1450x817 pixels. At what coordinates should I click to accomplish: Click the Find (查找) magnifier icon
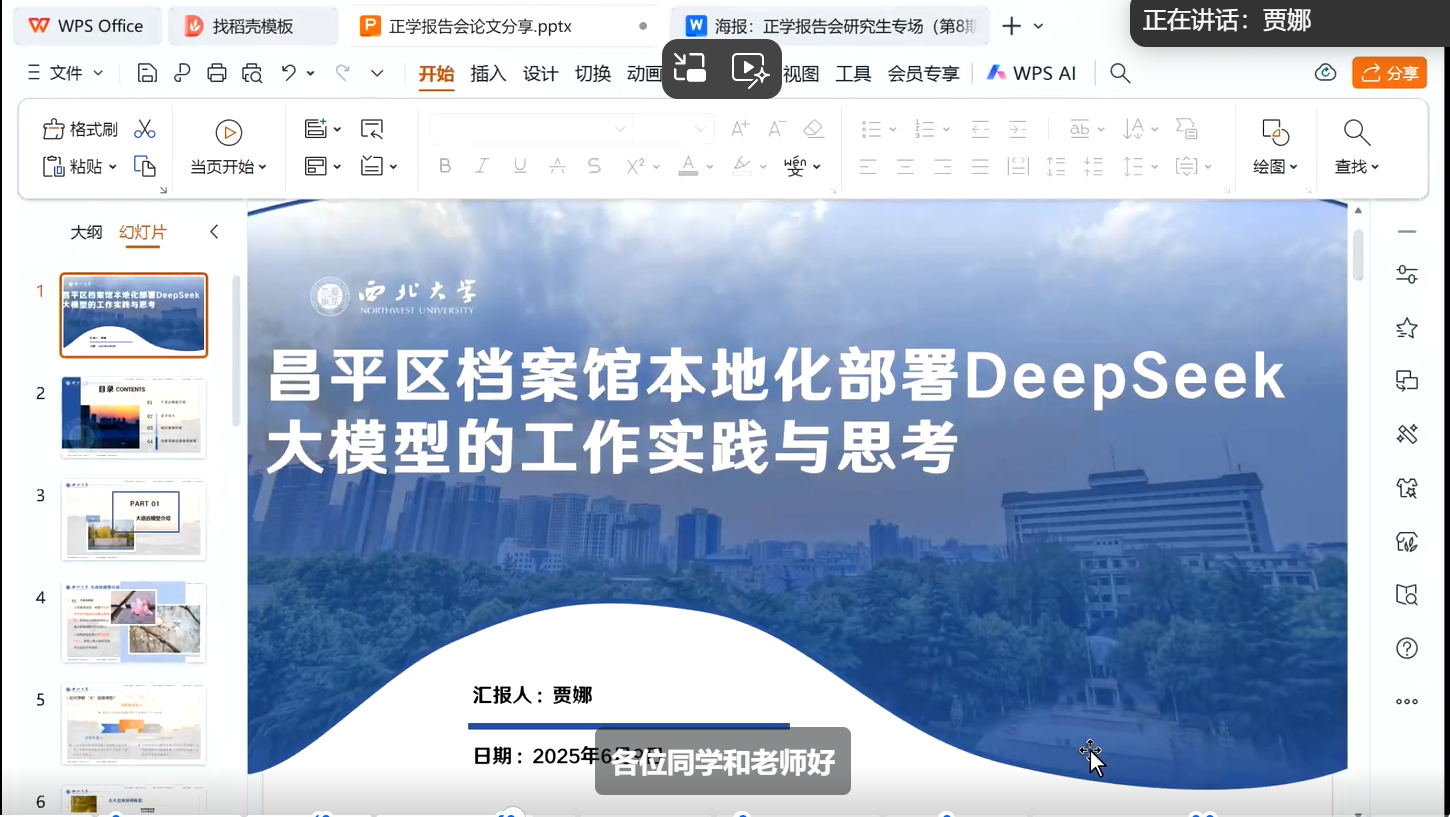[1356, 132]
